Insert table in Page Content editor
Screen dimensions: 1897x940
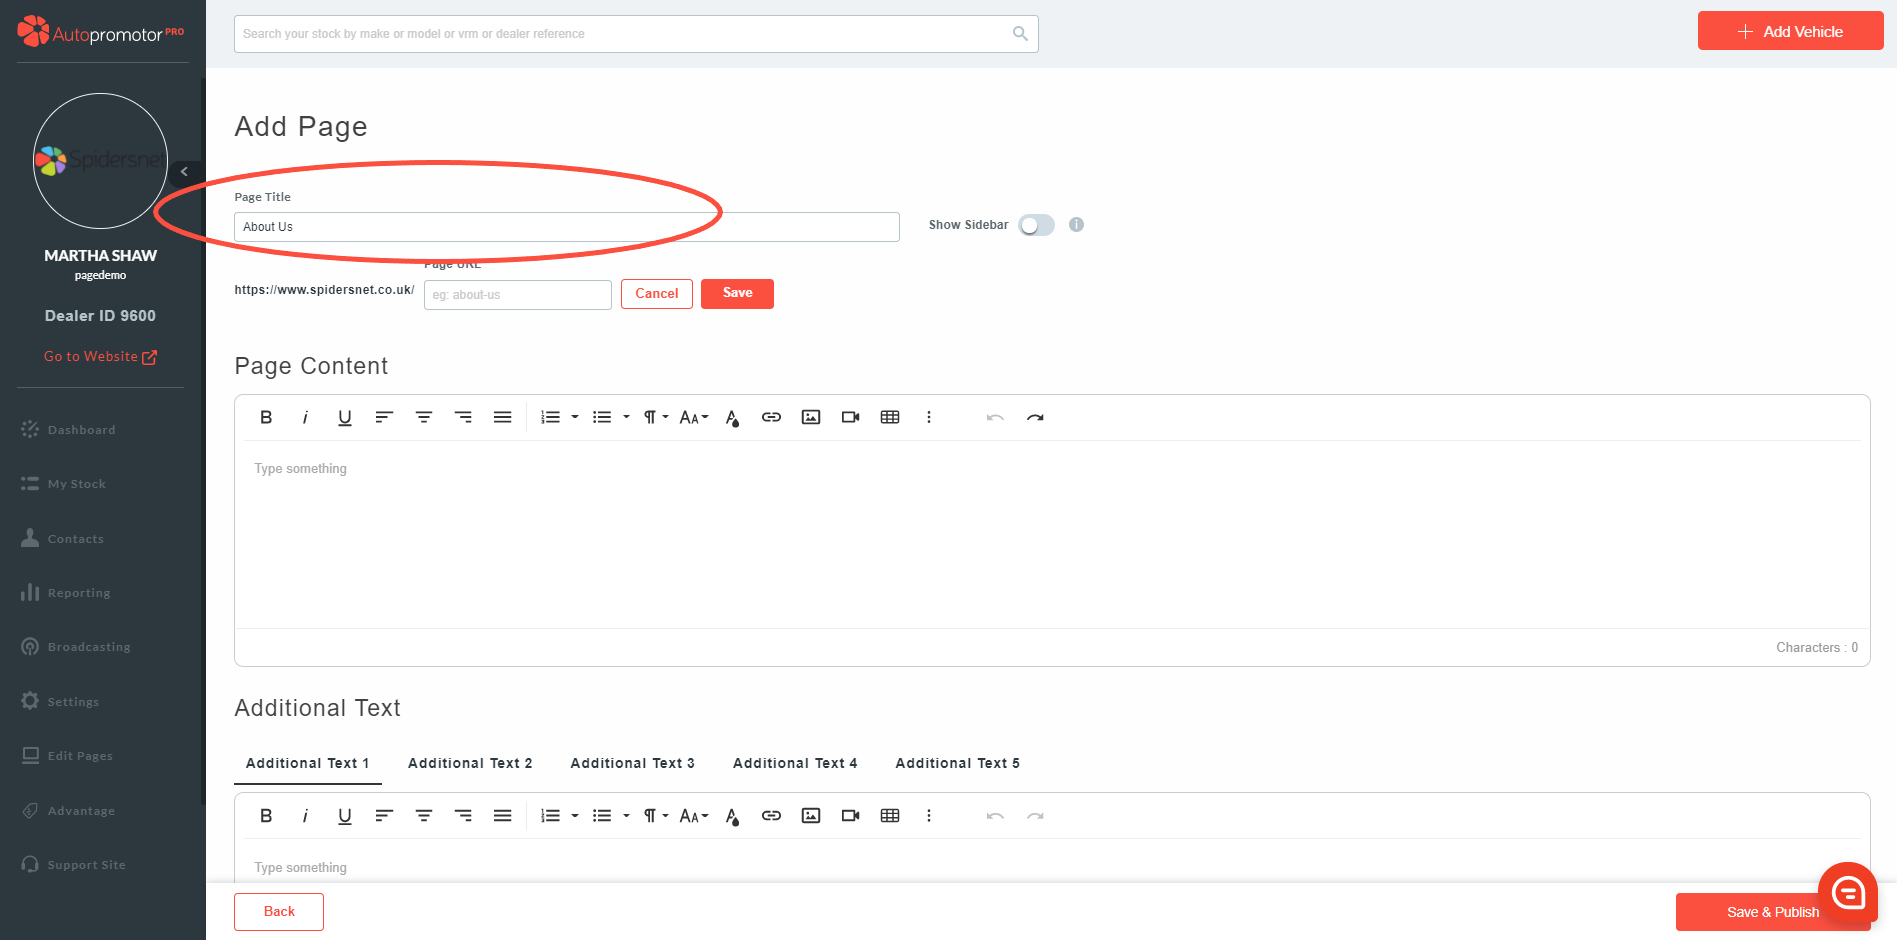tap(890, 417)
